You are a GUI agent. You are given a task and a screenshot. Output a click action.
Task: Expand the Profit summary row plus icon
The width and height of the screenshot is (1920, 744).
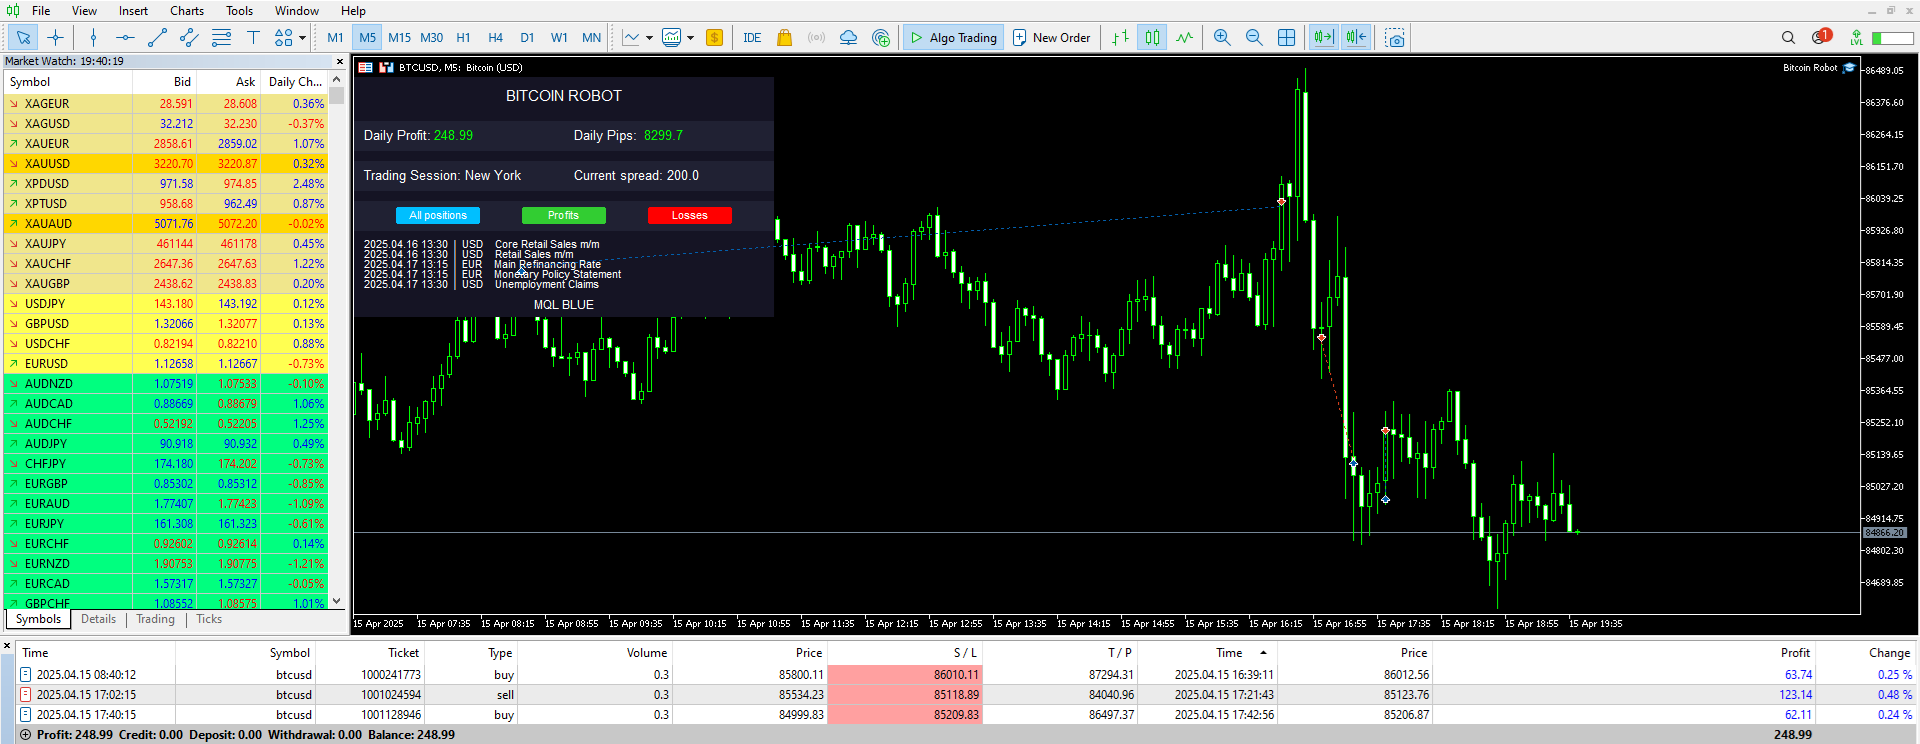click(x=25, y=735)
